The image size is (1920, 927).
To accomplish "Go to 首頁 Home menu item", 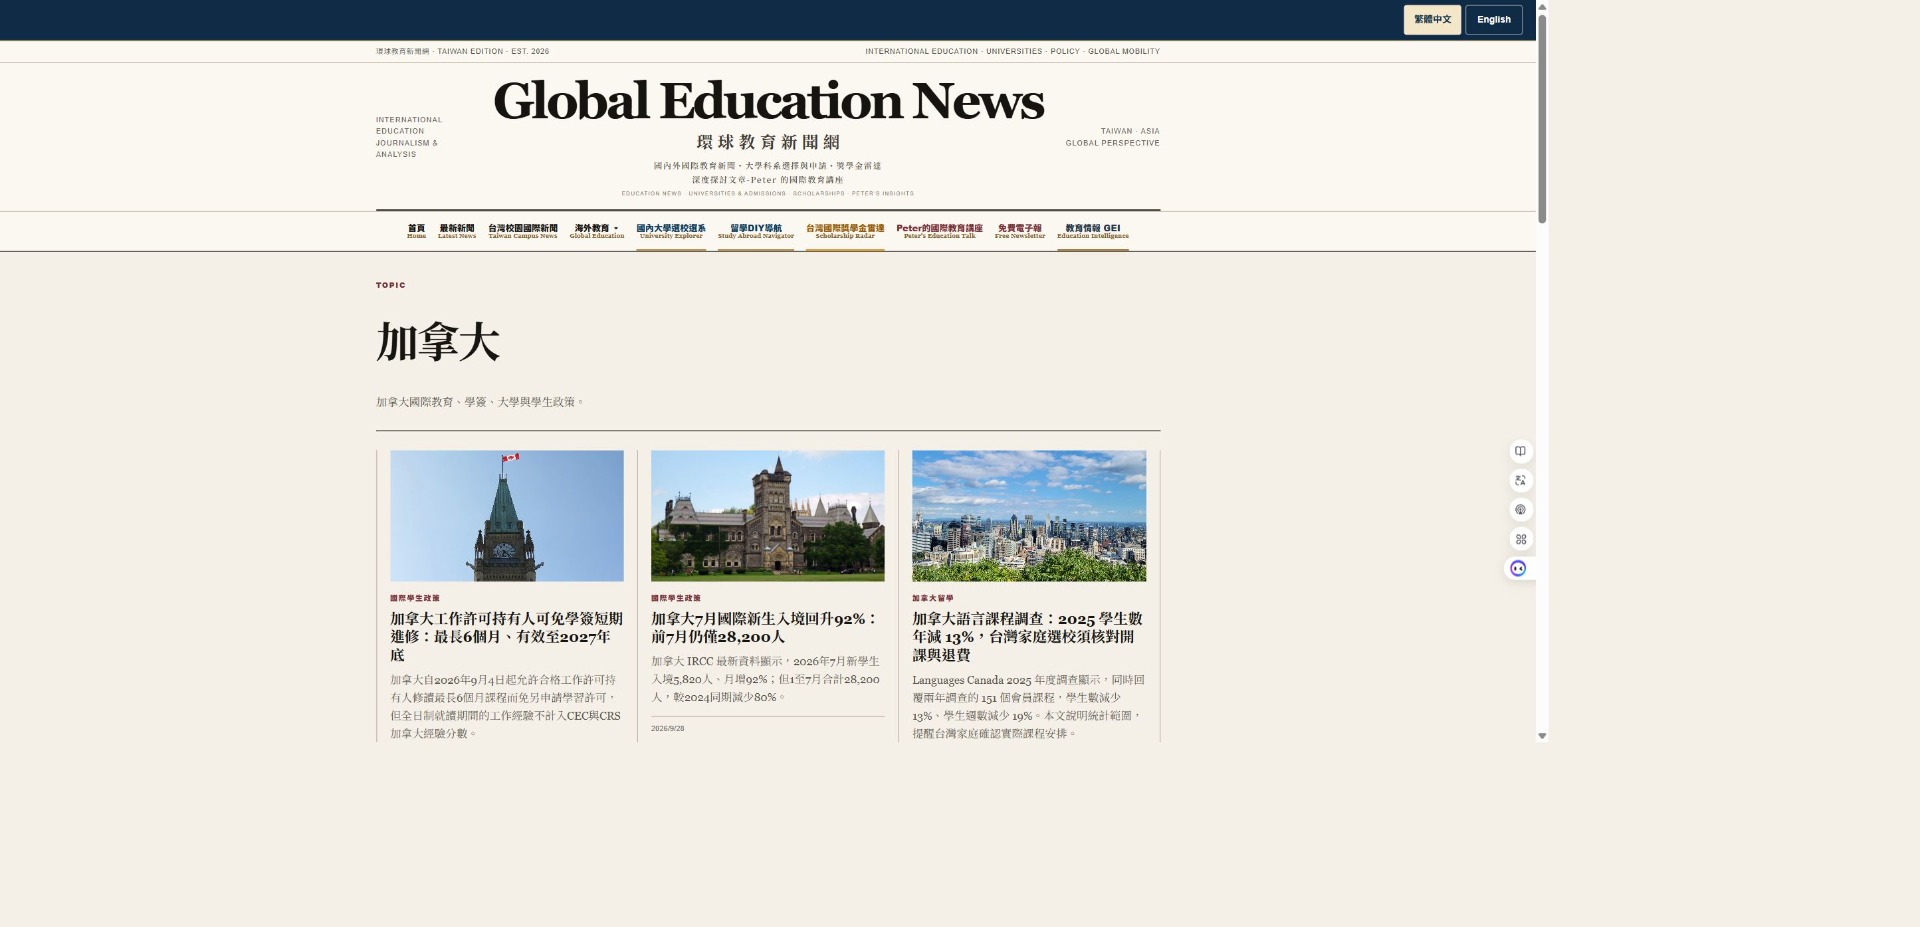I will 416,231.
